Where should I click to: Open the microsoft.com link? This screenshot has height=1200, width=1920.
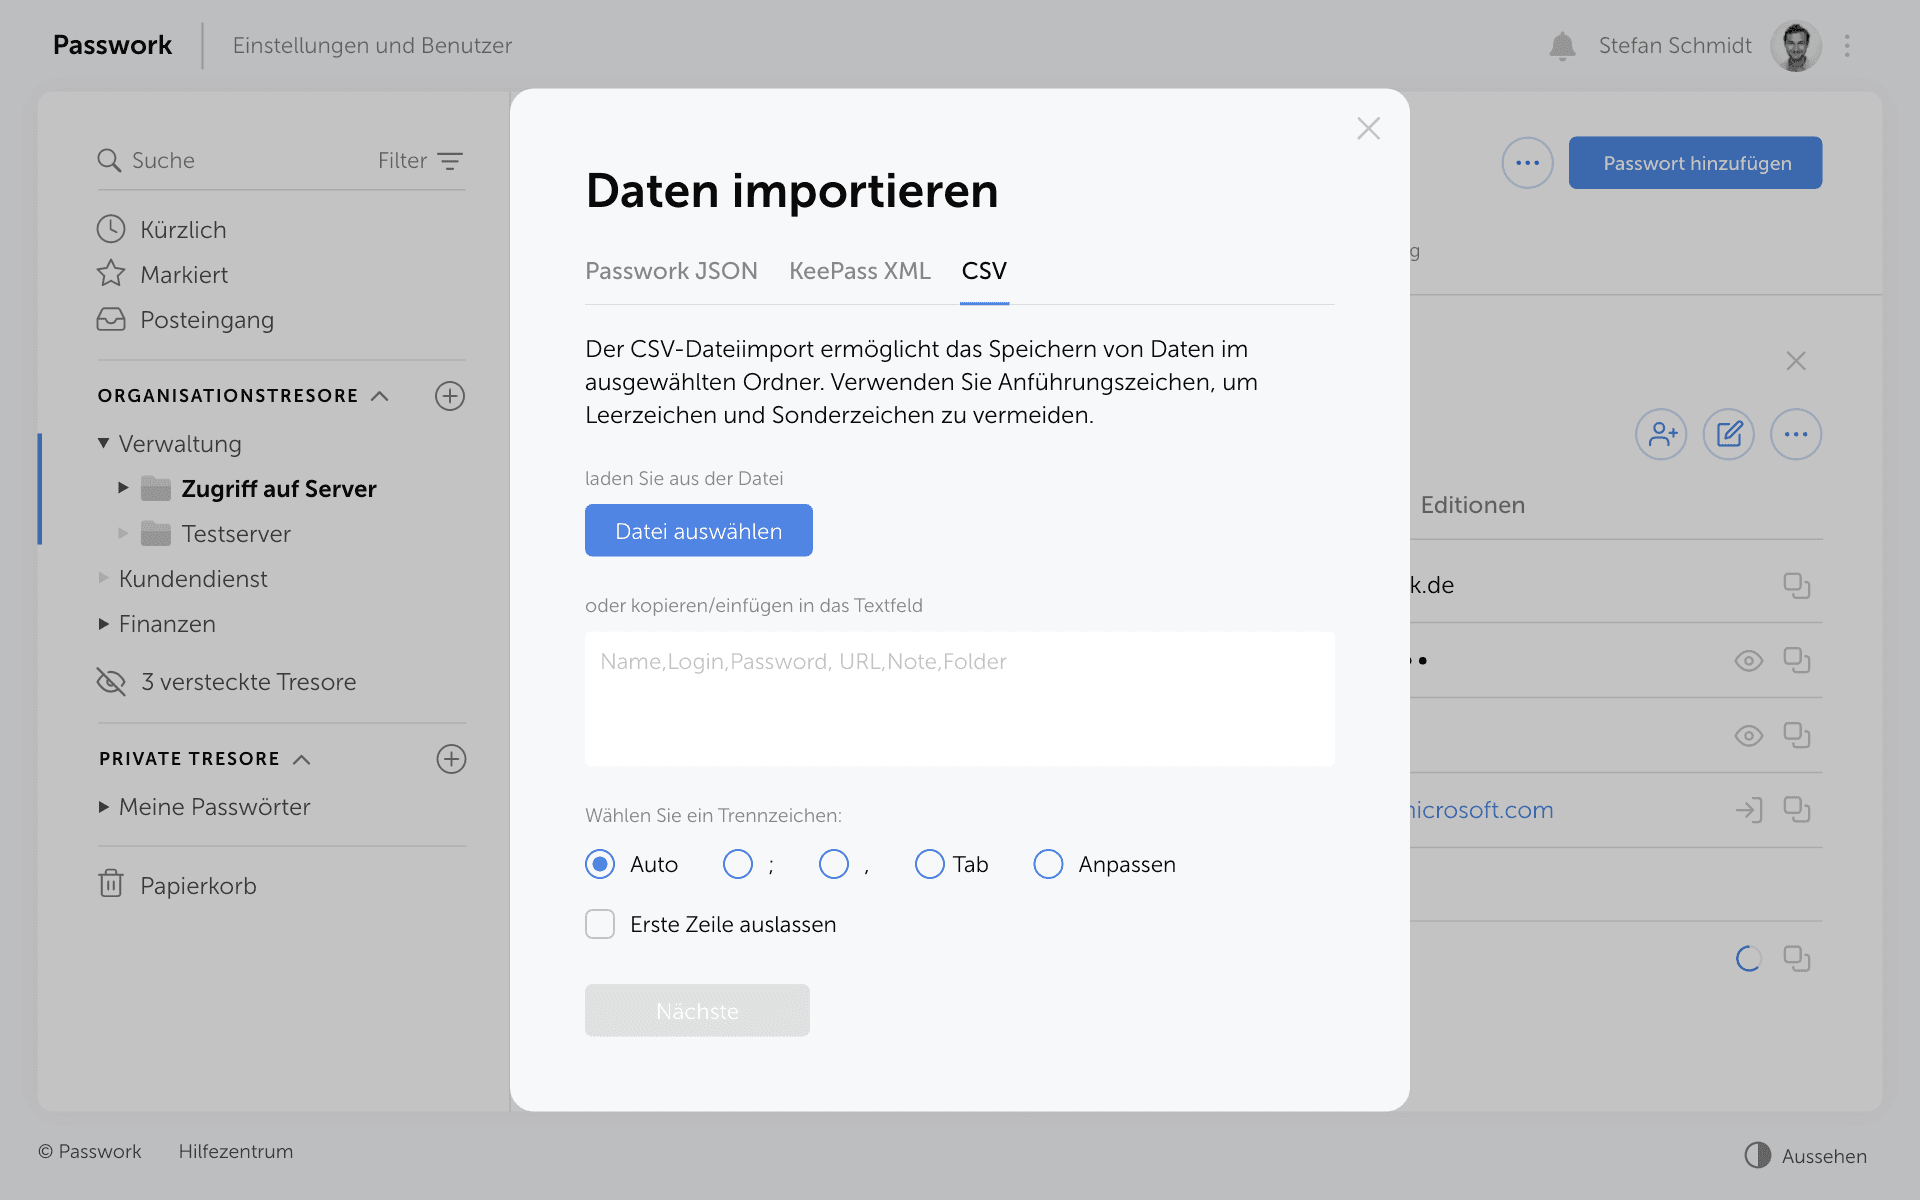1481,810
